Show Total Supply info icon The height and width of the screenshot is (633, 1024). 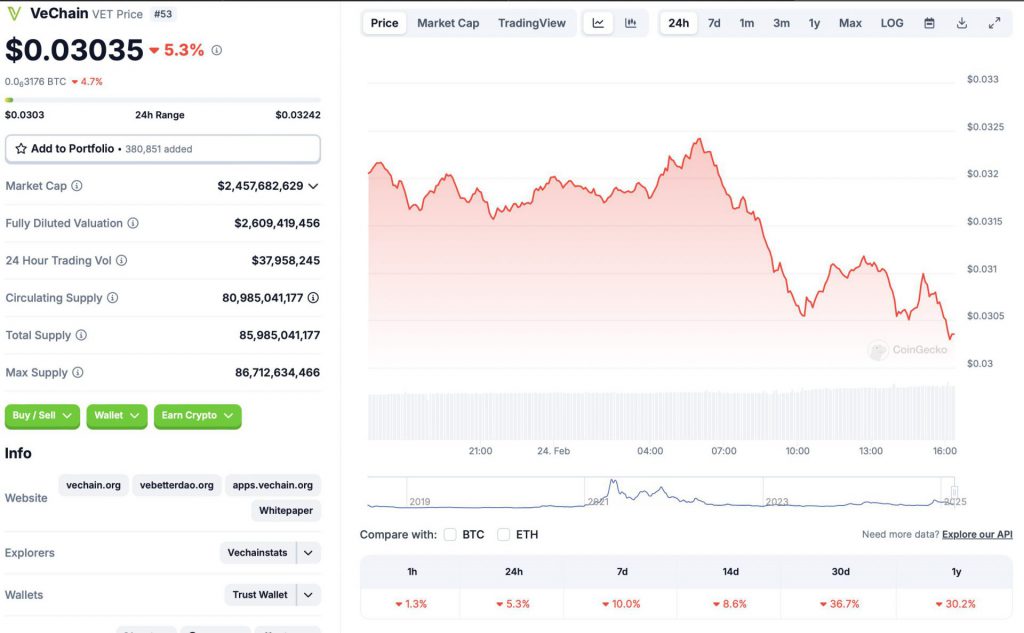click(81, 334)
